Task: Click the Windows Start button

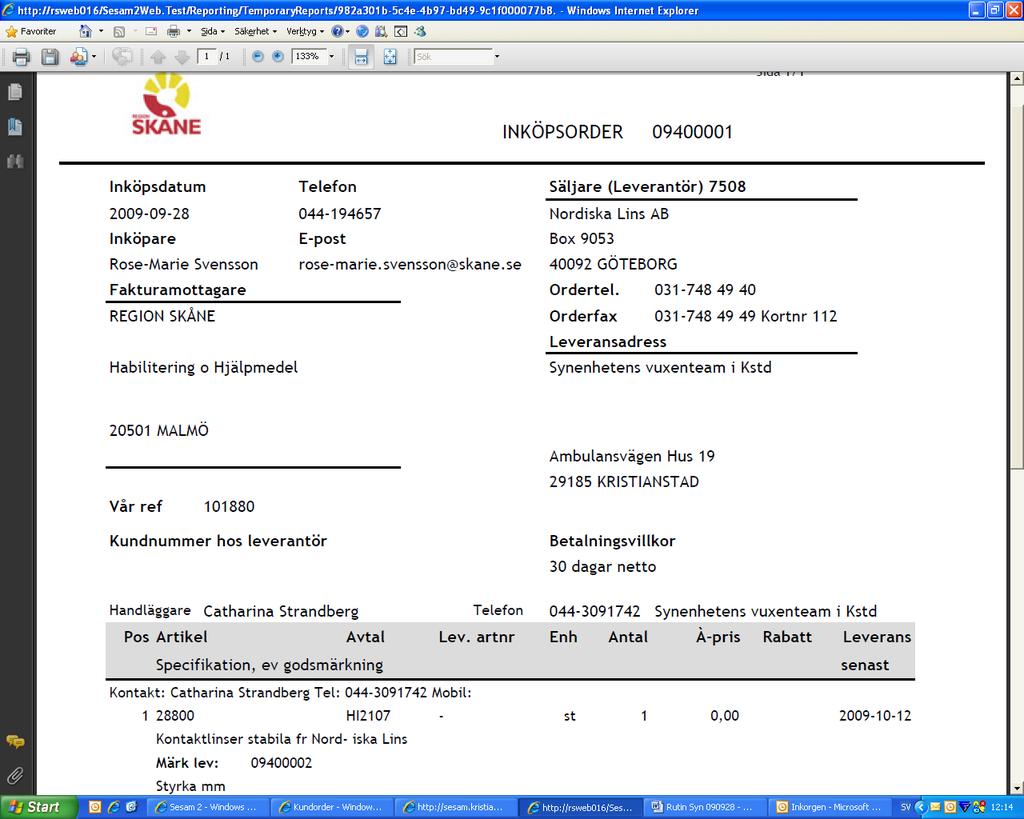Action: click(39, 807)
